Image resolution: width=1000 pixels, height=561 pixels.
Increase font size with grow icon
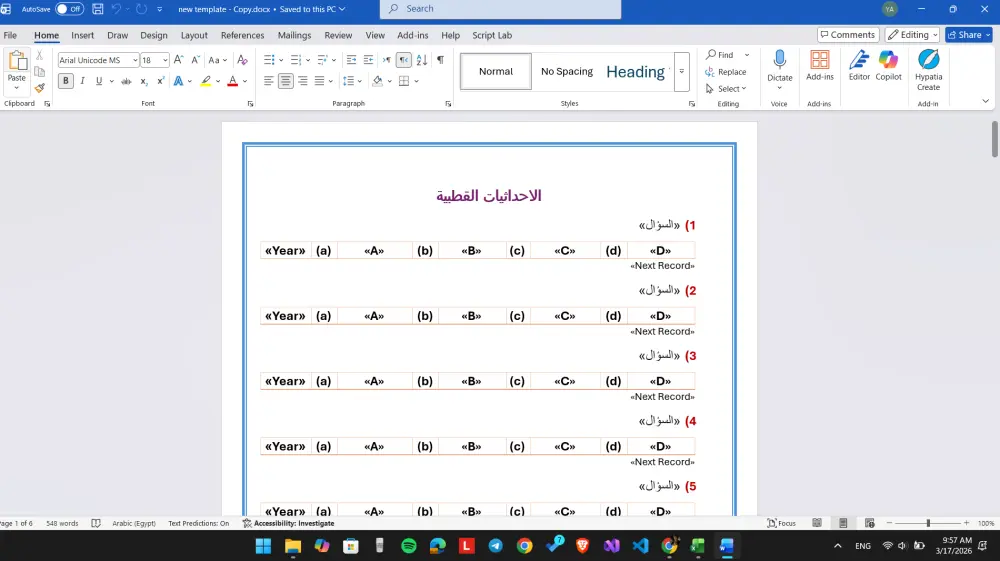(179, 60)
